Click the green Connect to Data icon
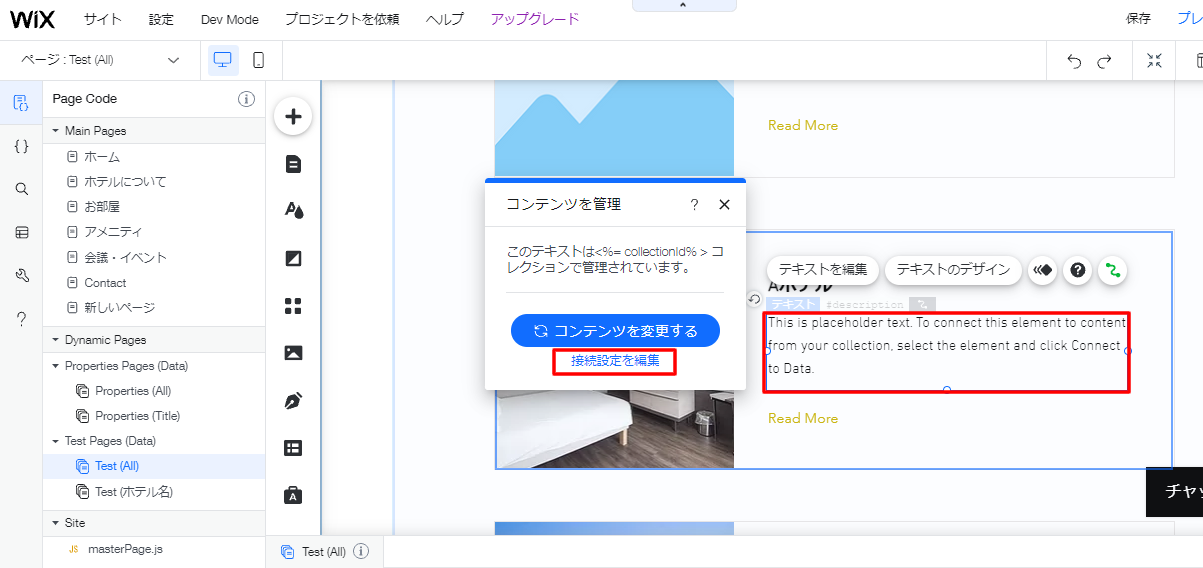This screenshot has height=568, width=1203. (1111, 270)
